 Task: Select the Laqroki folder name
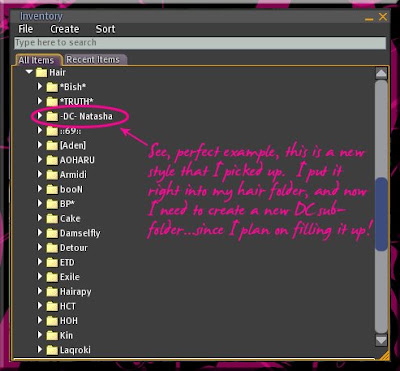tap(75, 350)
